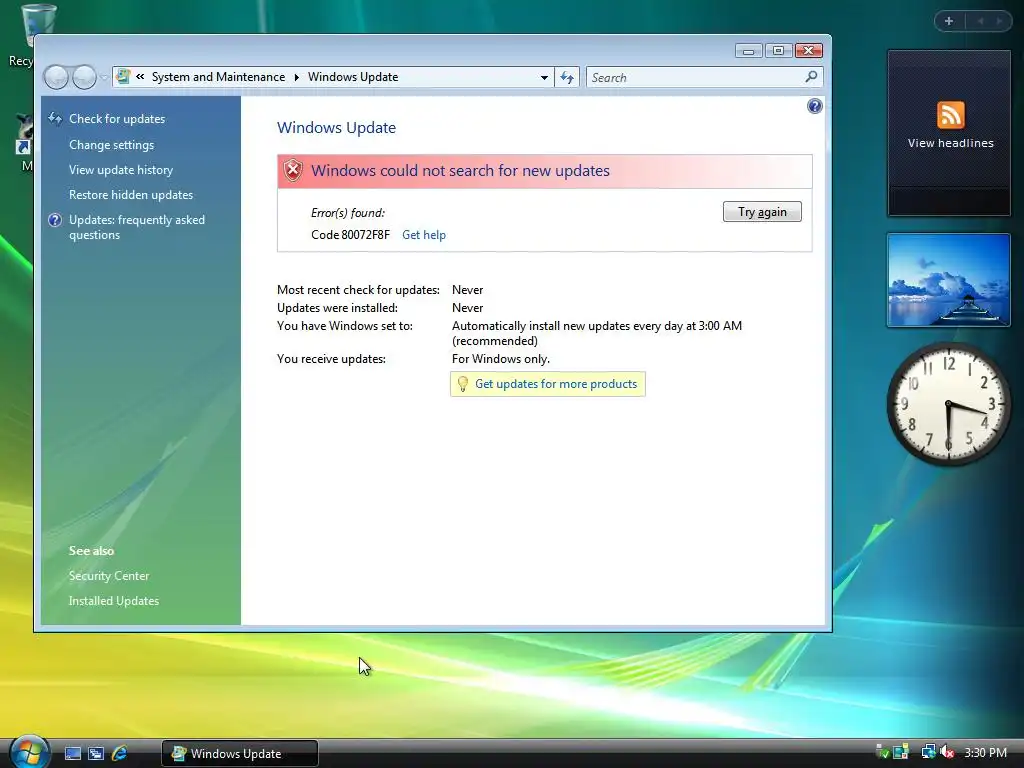Viewport: 1024px width, 768px height.
Task: Click the Windows could not search message
Action: (460, 170)
